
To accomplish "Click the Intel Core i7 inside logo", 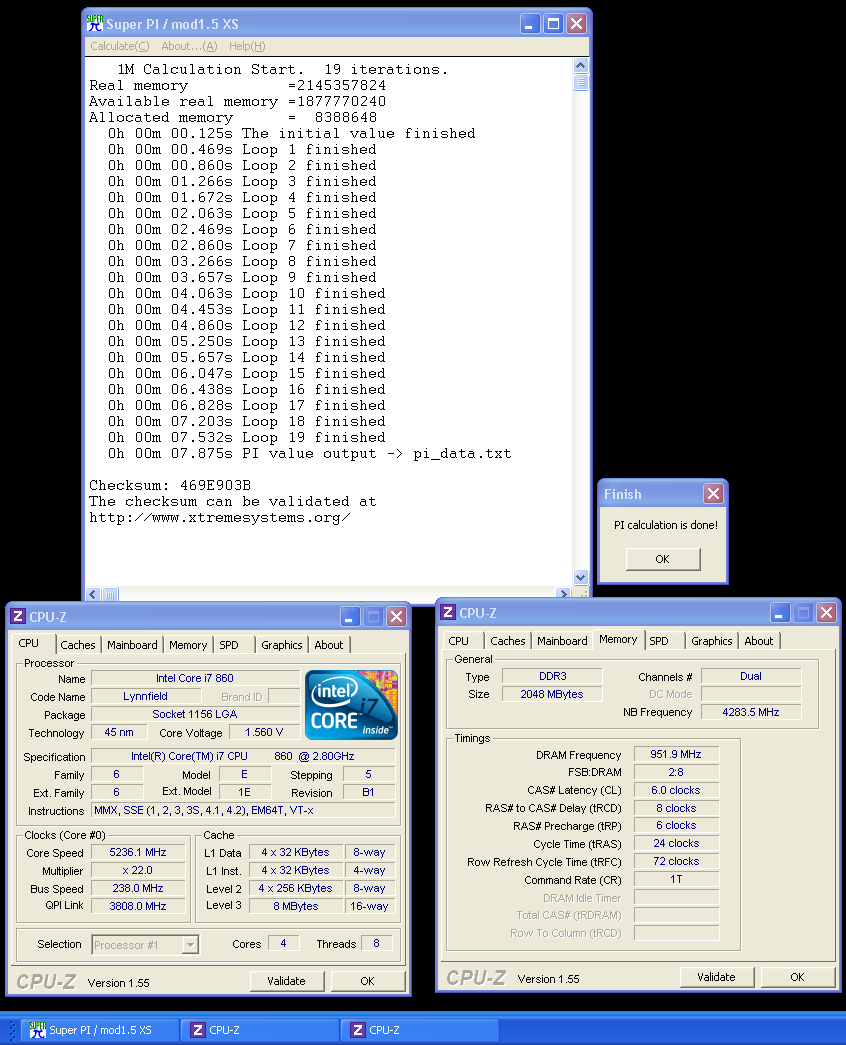I will pos(351,704).
